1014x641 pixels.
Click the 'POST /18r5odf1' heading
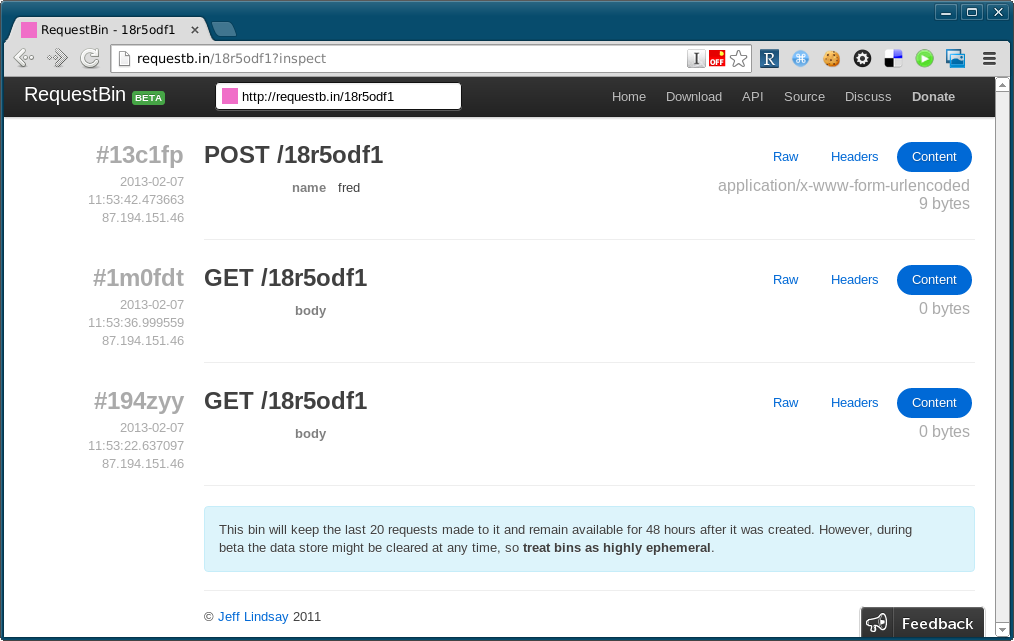point(294,155)
